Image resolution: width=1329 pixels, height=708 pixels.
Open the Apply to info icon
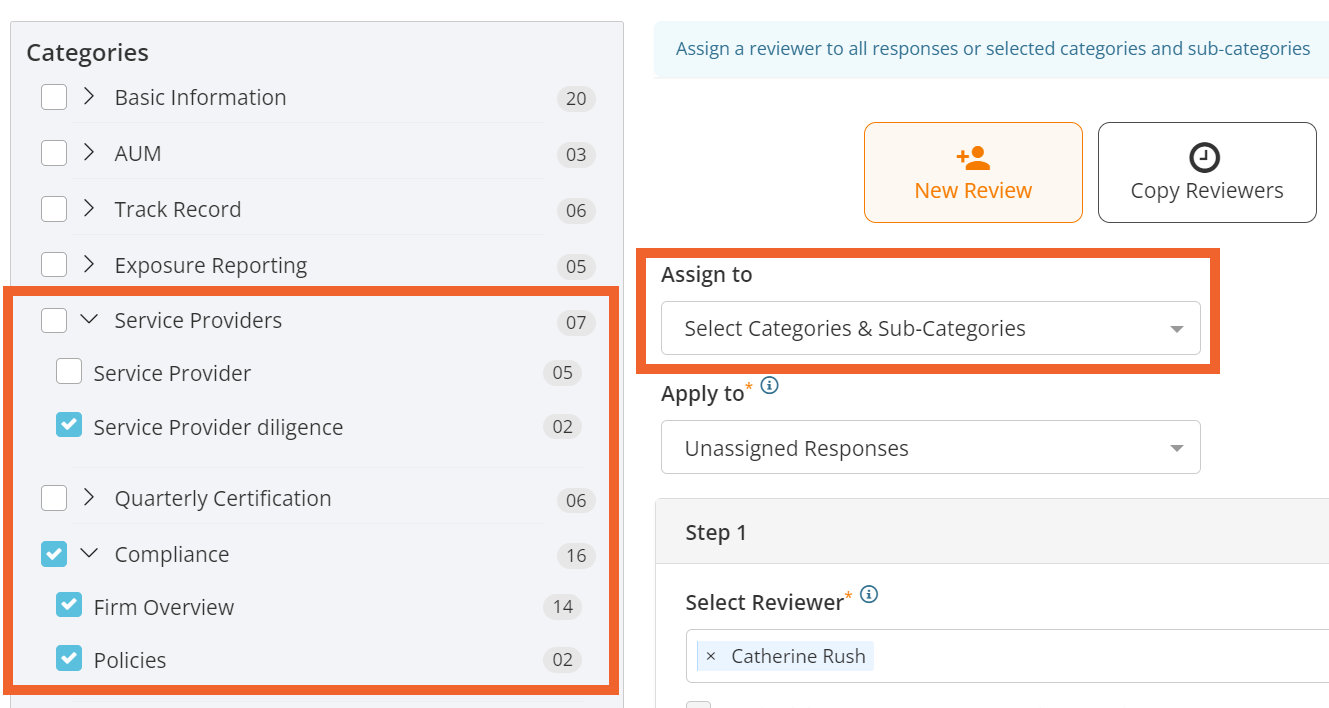coord(769,386)
